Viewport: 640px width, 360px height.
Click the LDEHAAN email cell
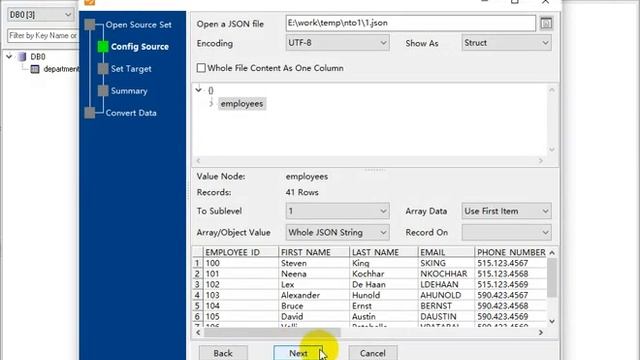tap(447, 284)
